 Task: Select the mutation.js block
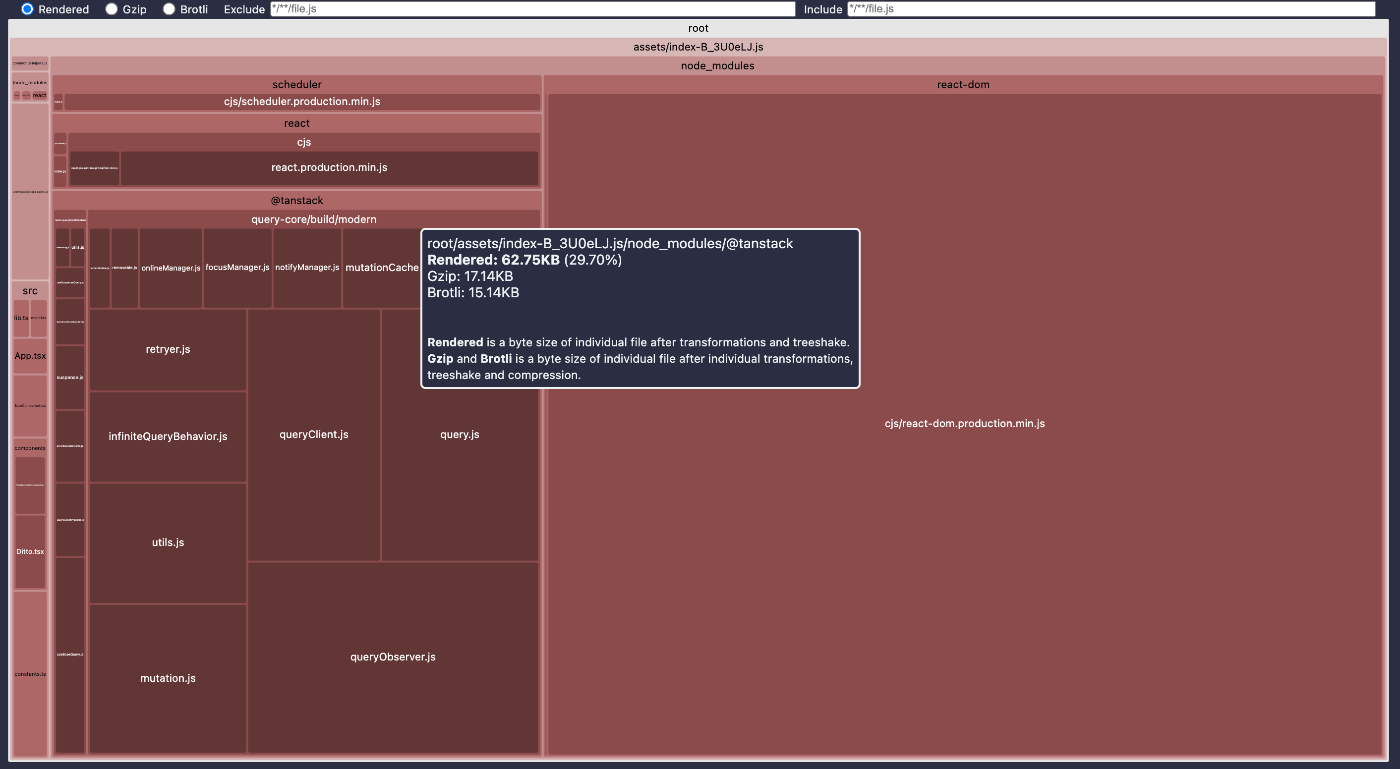coord(168,679)
